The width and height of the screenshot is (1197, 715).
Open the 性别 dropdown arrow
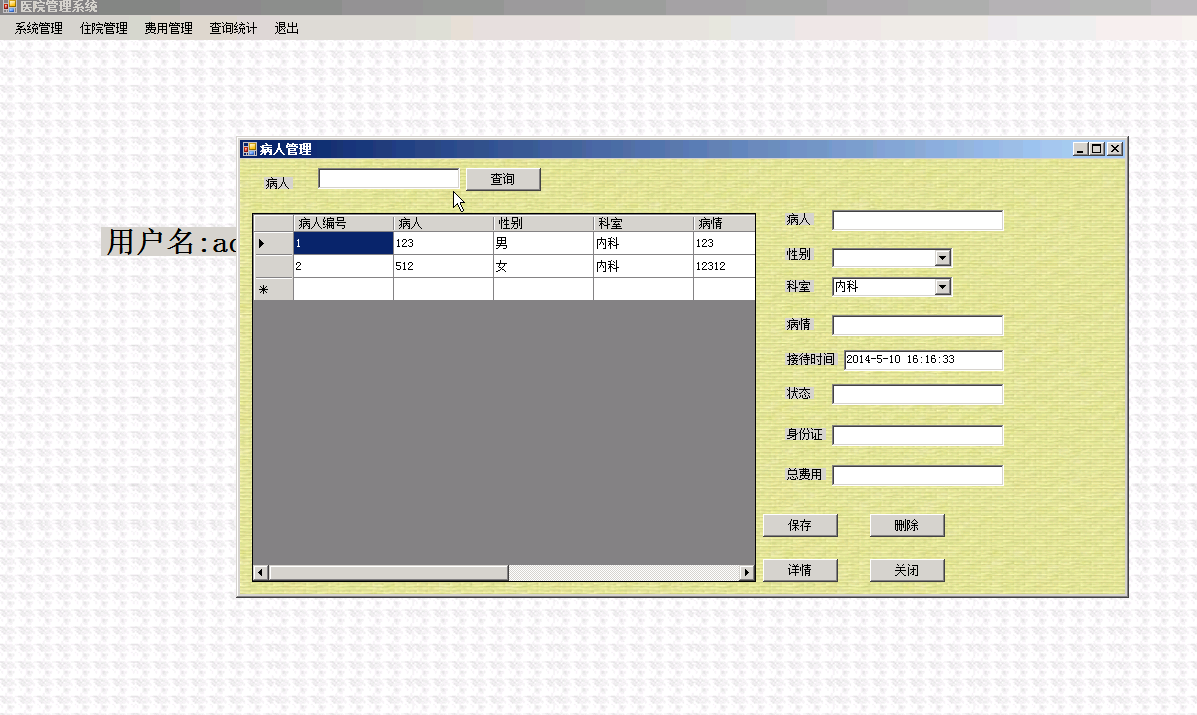[x=943, y=258]
